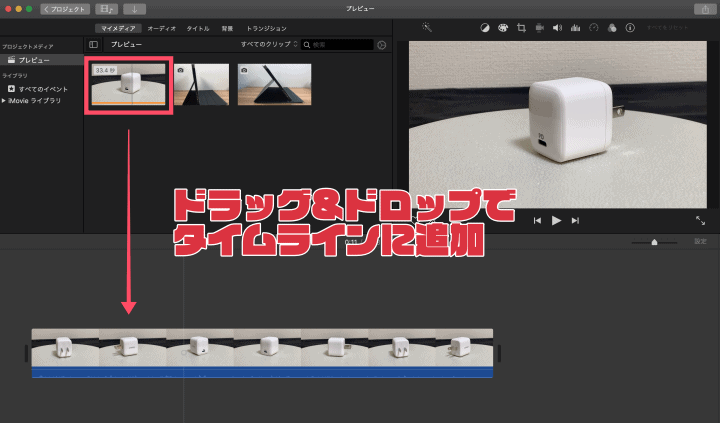
Task: Open the color balance tool
Action: [x=485, y=28]
